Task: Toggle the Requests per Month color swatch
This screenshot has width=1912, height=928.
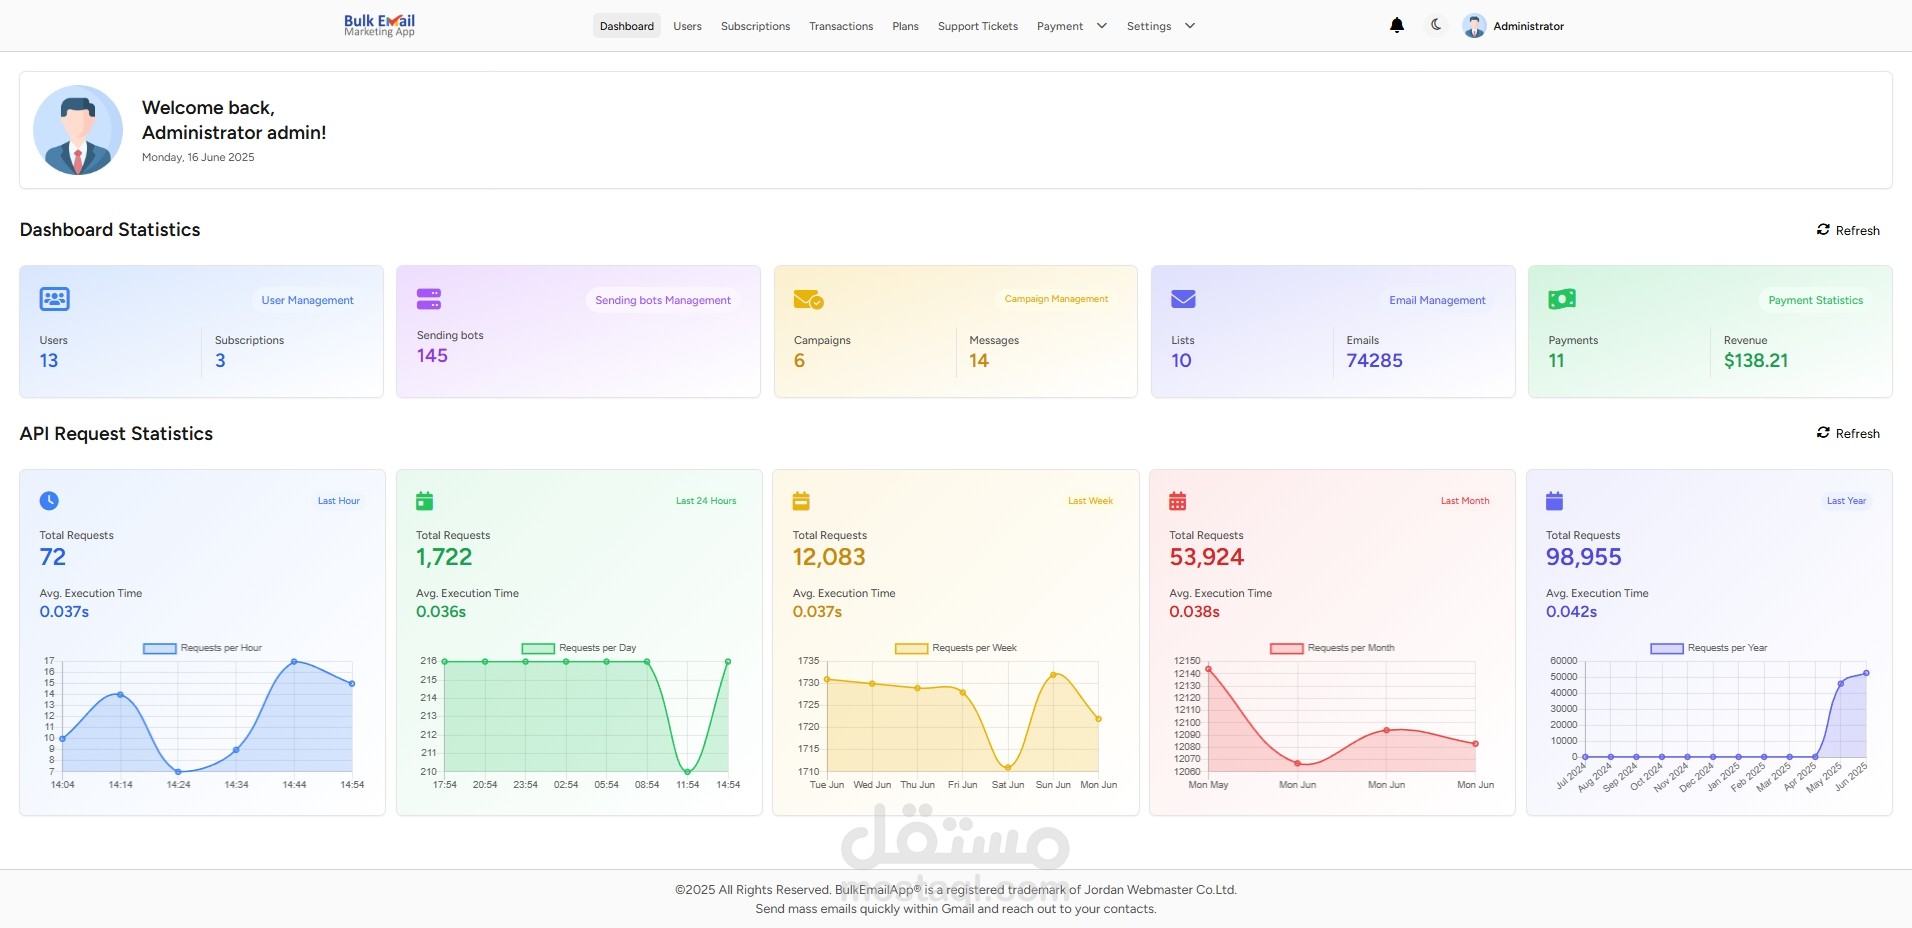Action: point(1286,648)
